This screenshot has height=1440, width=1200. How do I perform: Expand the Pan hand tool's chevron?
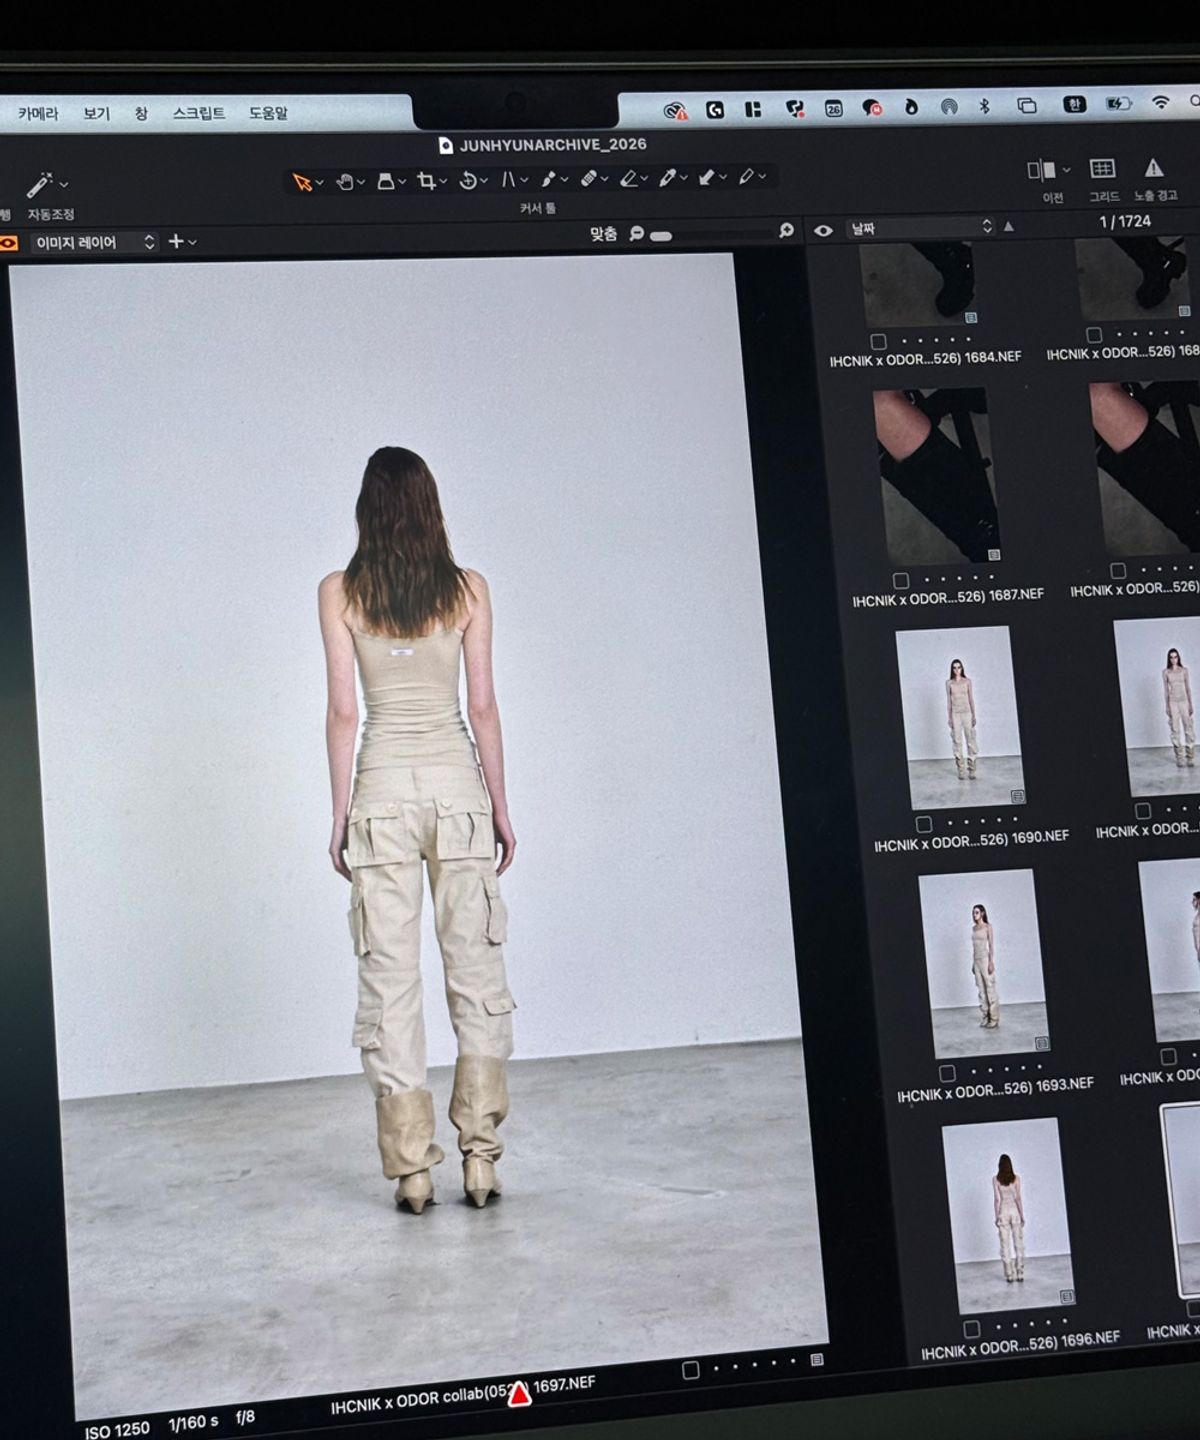point(361,182)
